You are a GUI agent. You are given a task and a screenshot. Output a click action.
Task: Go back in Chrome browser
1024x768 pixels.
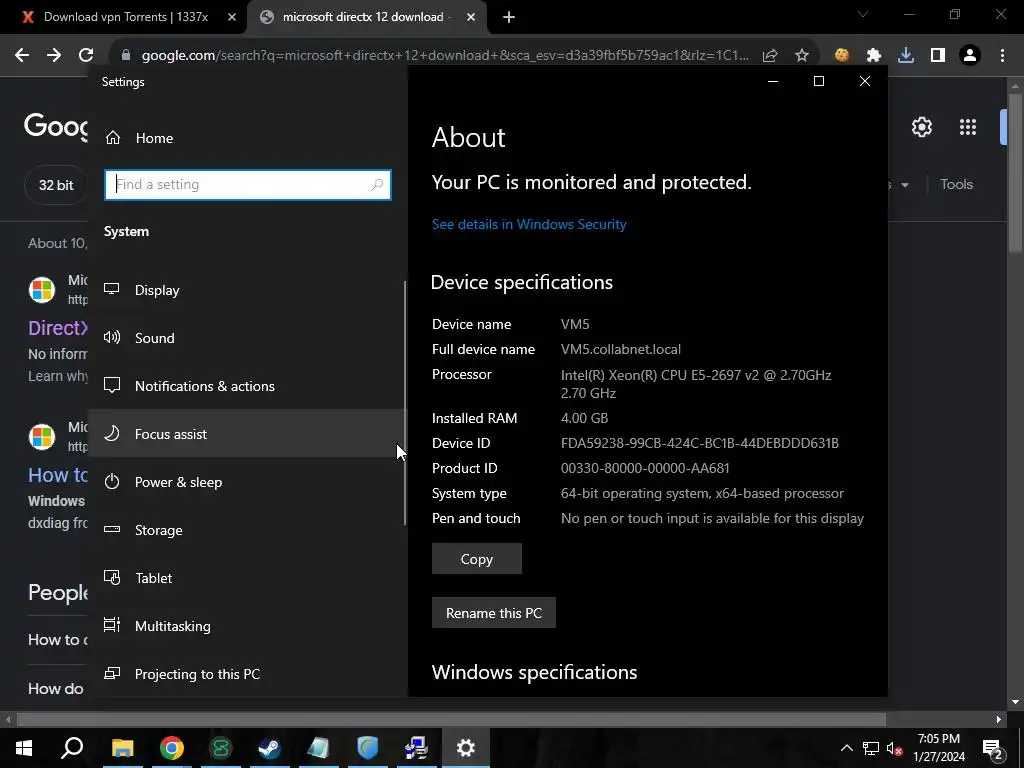coord(22,56)
